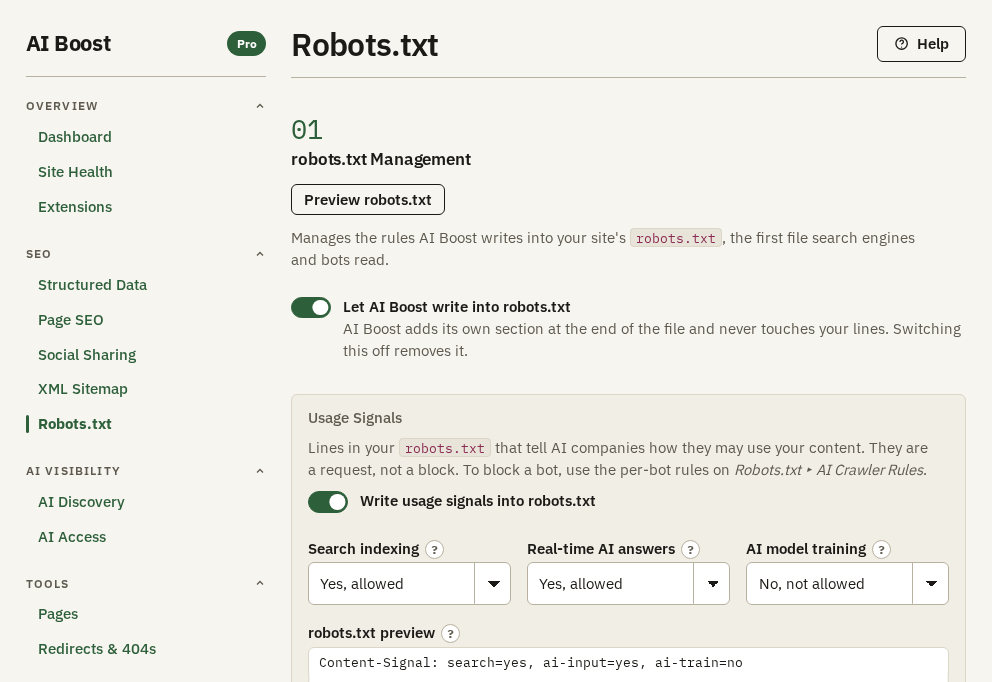
Task: Open AI Discovery in the sidebar
Action: 81,502
